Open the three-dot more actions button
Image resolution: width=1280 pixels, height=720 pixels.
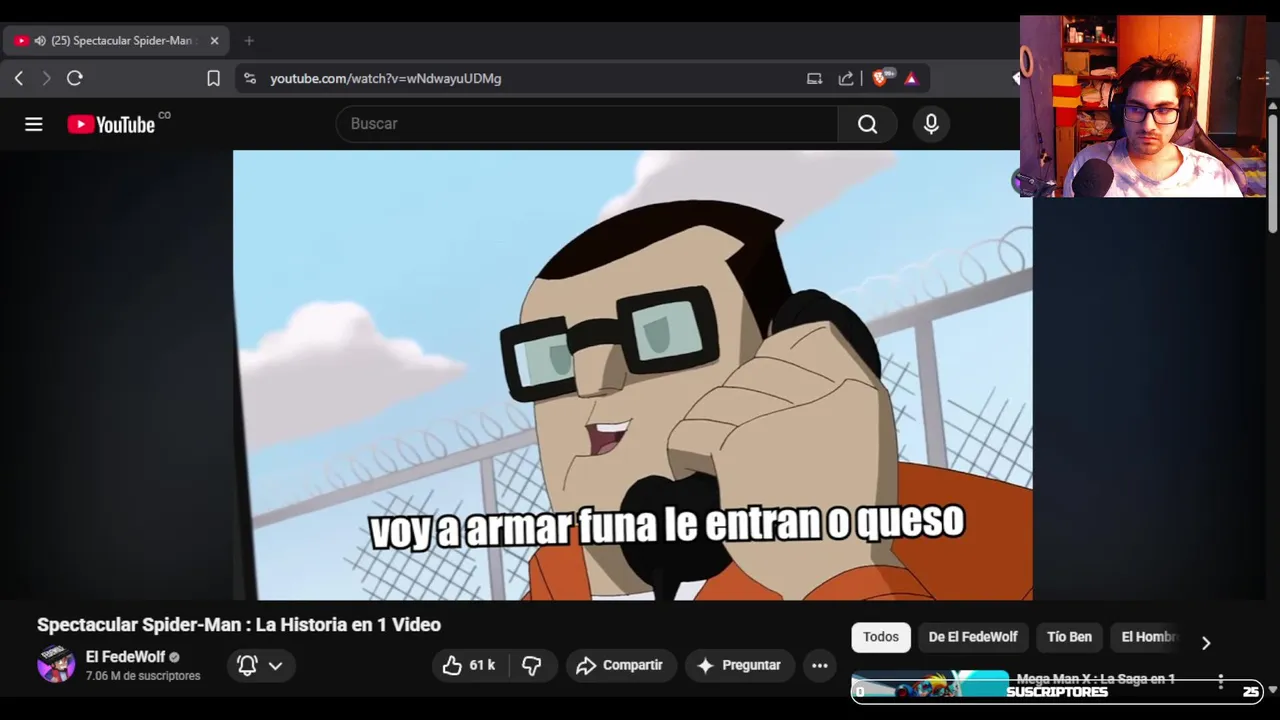tap(819, 665)
